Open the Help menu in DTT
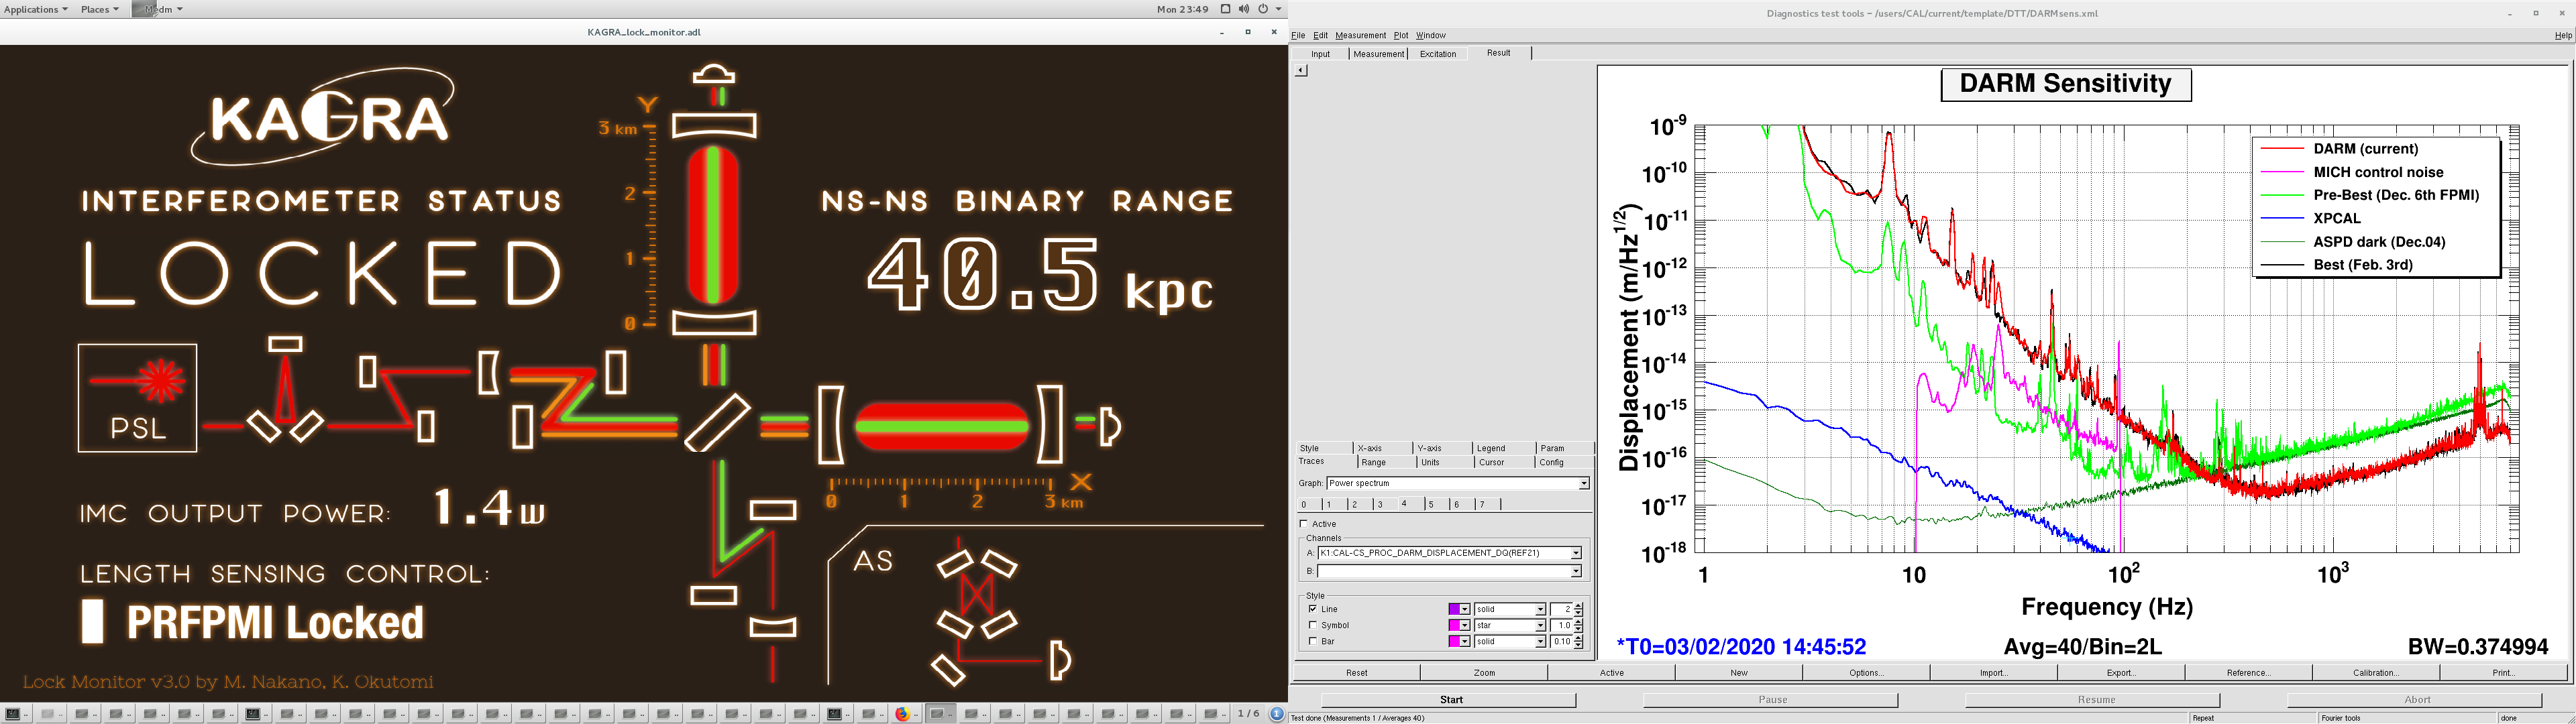The width and height of the screenshot is (2576, 724). click(2563, 35)
